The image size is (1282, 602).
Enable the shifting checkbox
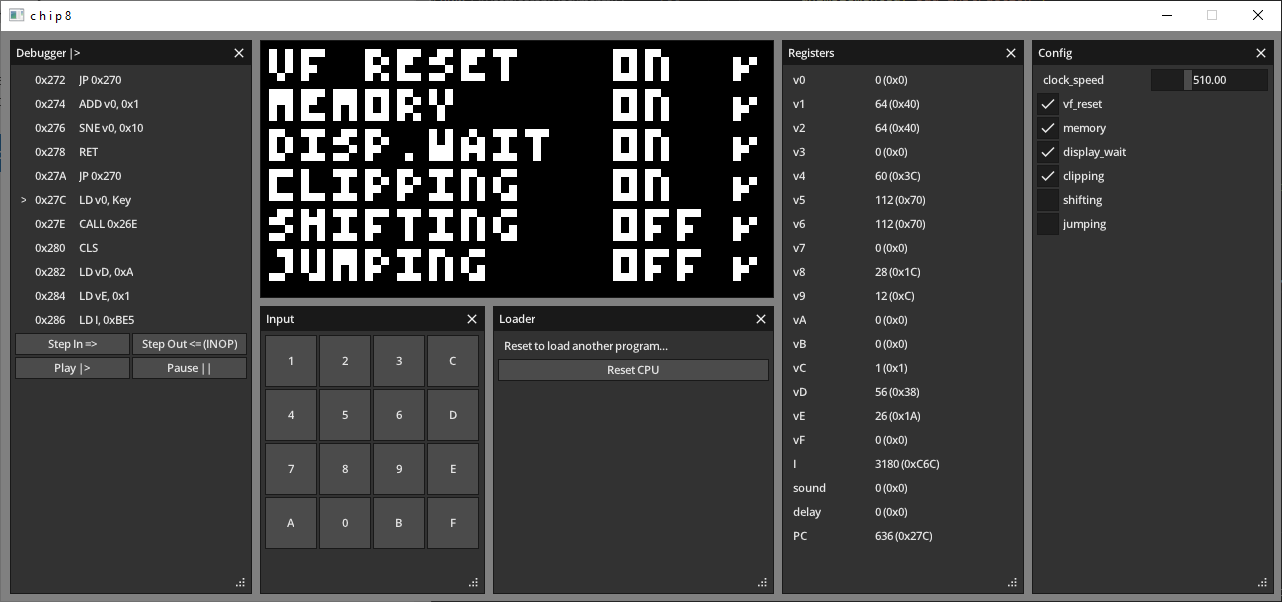(1047, 200)
